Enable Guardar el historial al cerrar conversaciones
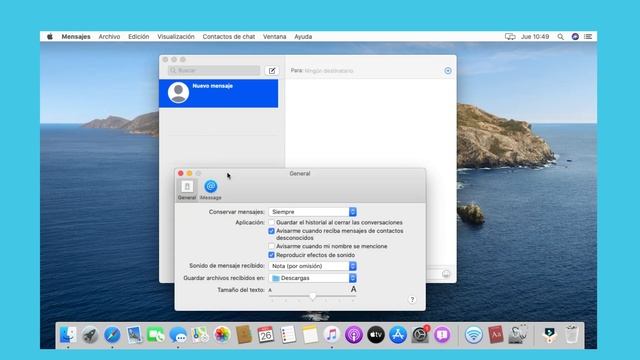Screen dimensions: 640x360 point(271,222)
